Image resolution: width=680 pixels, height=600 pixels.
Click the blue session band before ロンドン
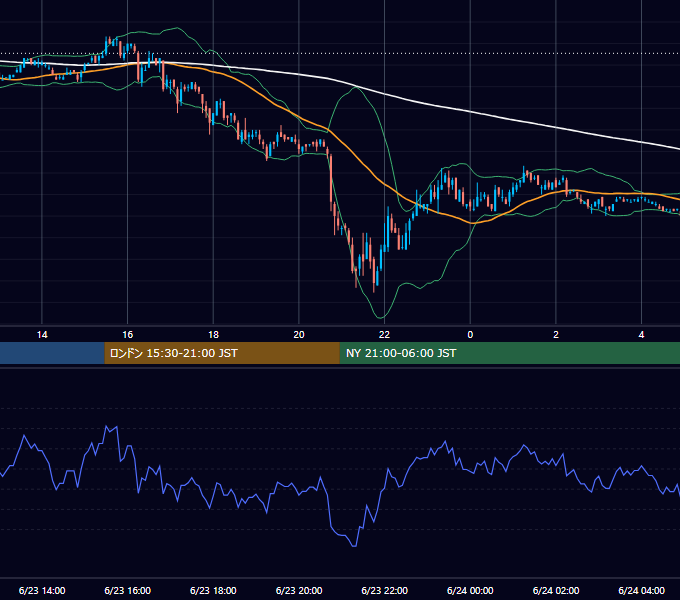(52, 353)
